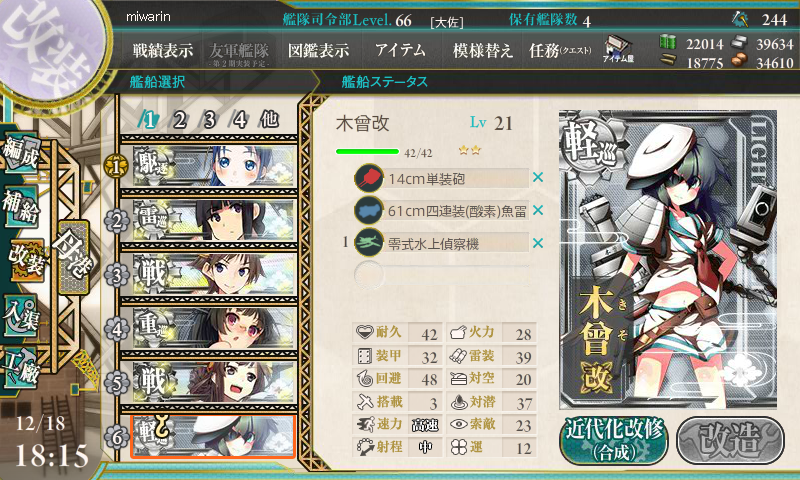Open the 任務(クエスト) quest menu
This screenshot has width=800, height=480.
(x=560, y=50)
